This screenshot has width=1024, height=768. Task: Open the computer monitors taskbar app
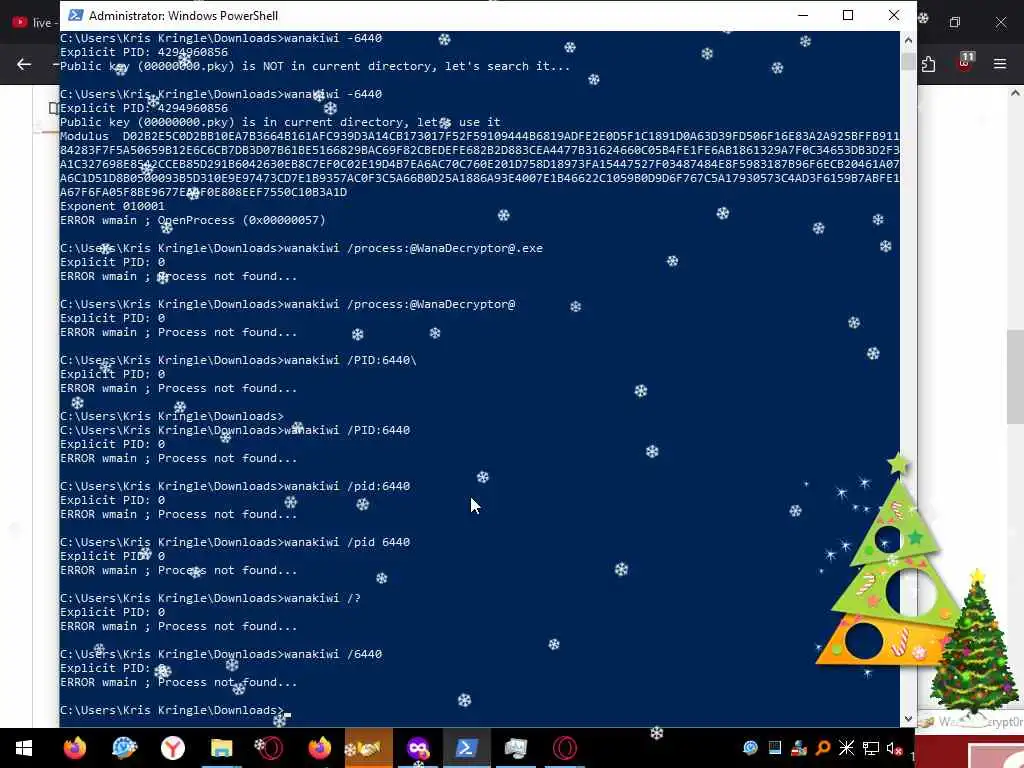tap(515, 748)
